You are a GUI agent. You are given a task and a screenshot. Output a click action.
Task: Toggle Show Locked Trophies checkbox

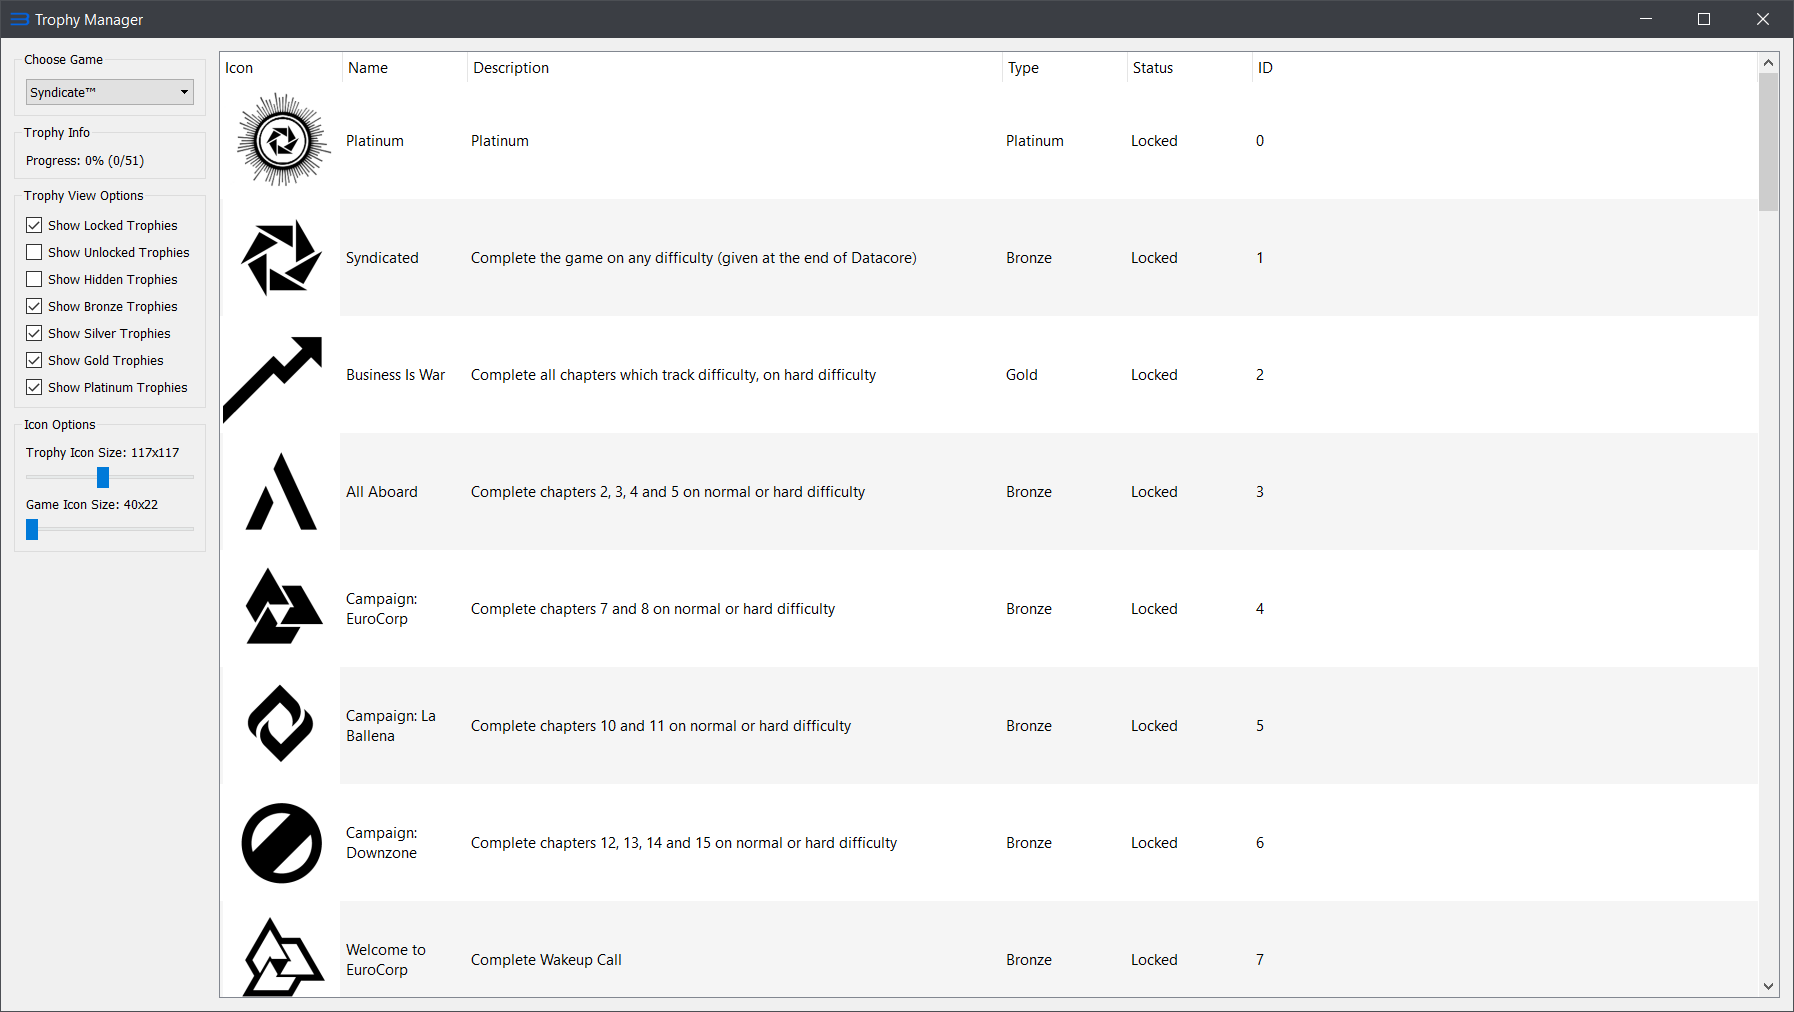pos(34,225)
